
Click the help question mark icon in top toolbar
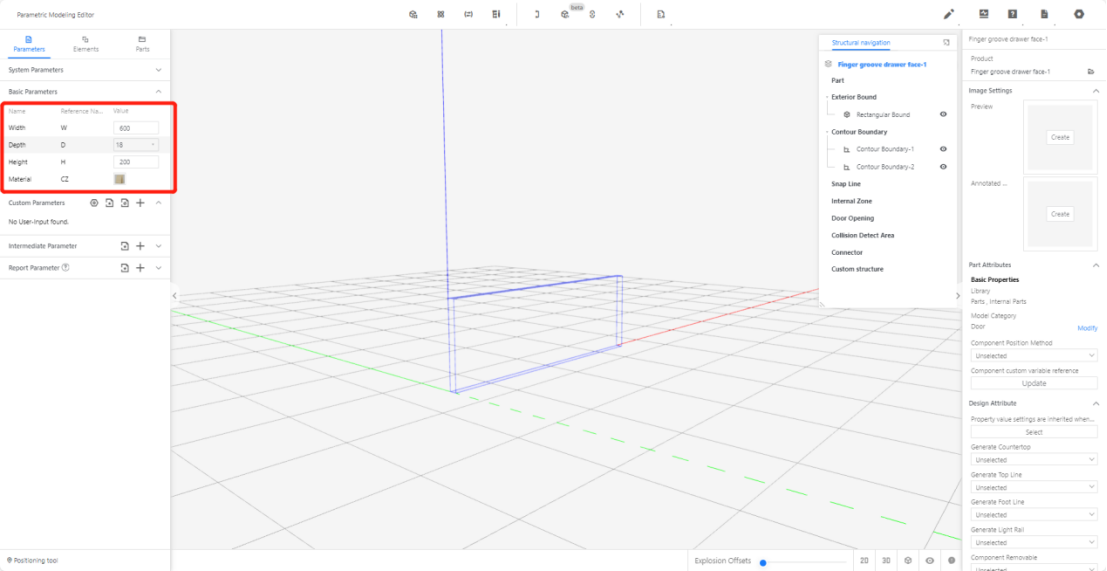click(1013, 15)
